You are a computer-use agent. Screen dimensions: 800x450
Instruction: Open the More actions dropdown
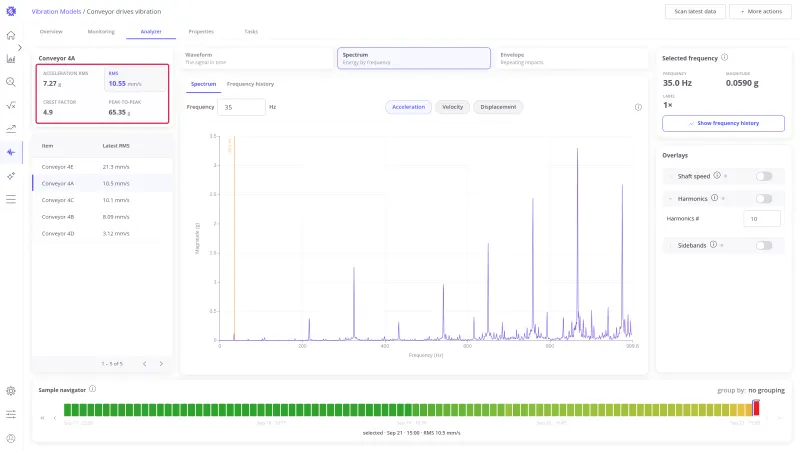coord(760,11)
